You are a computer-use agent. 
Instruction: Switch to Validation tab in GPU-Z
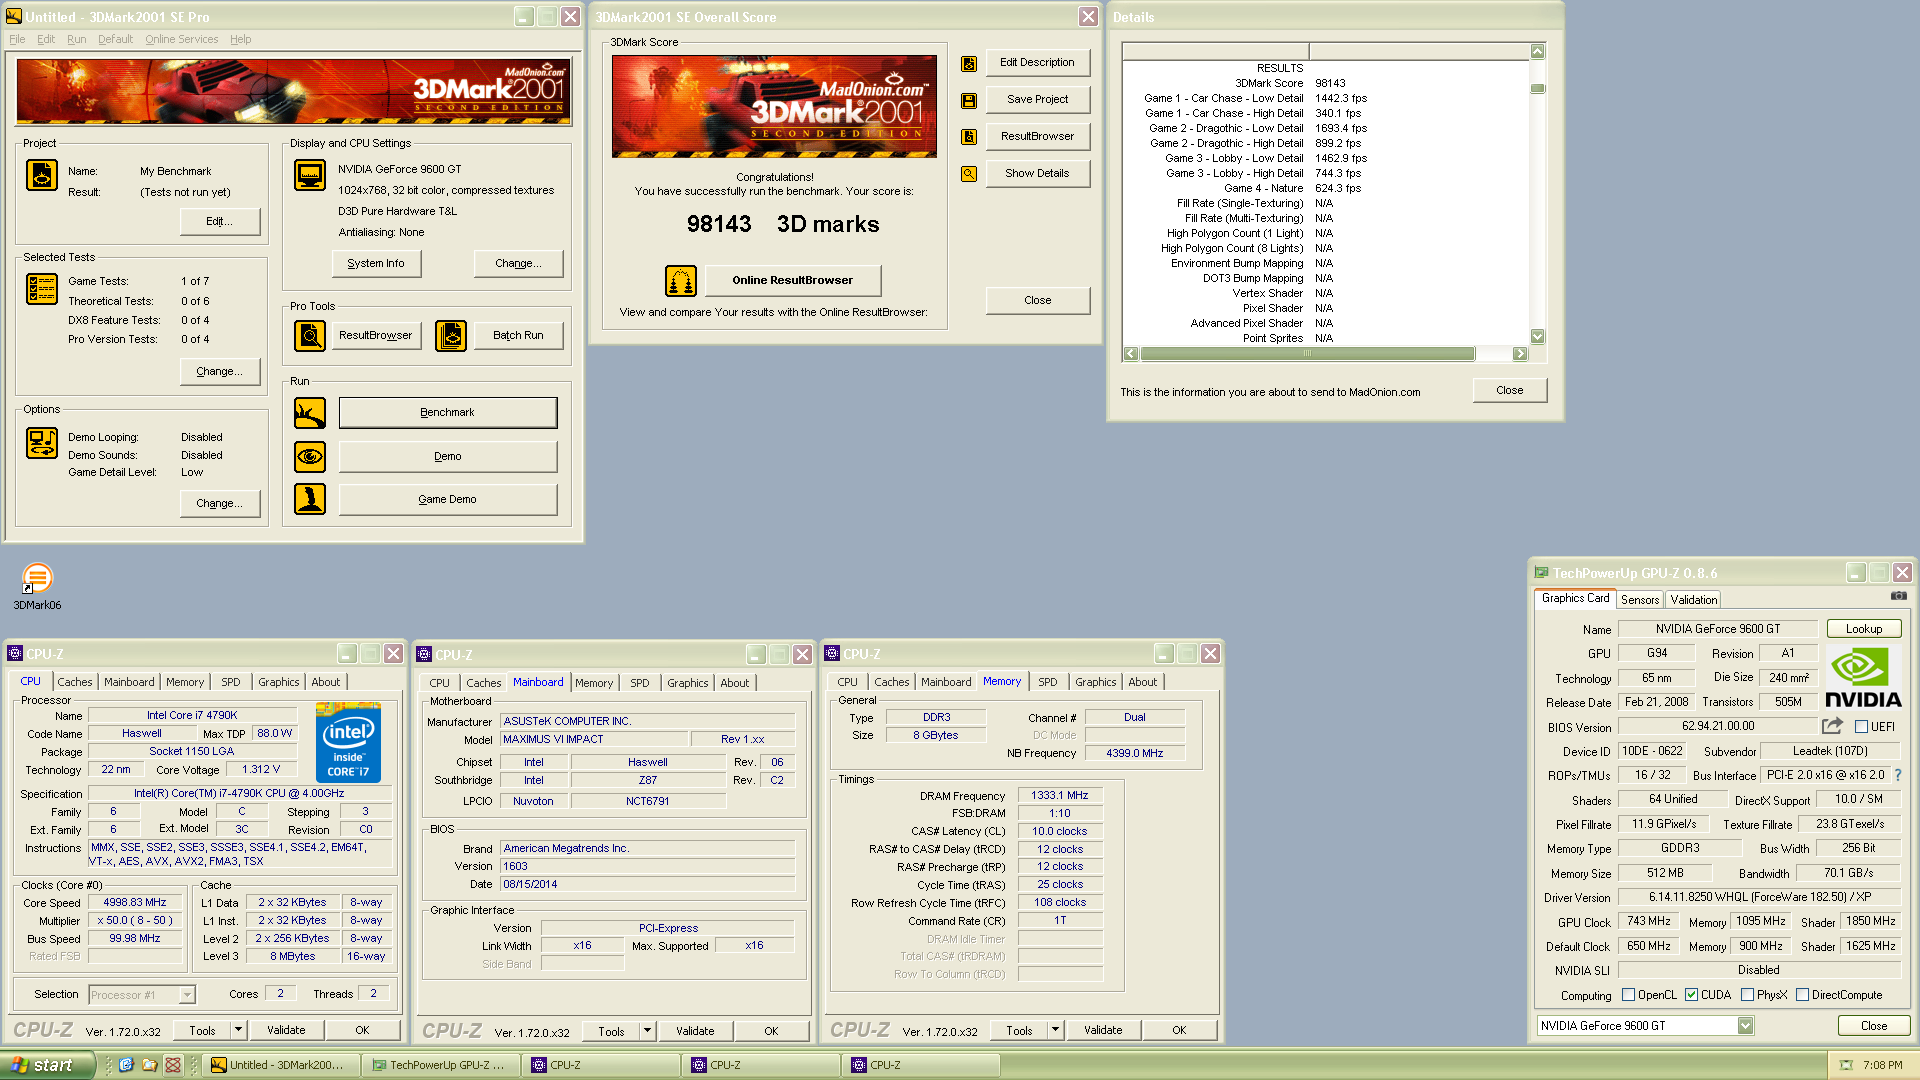click(1693, 599)
